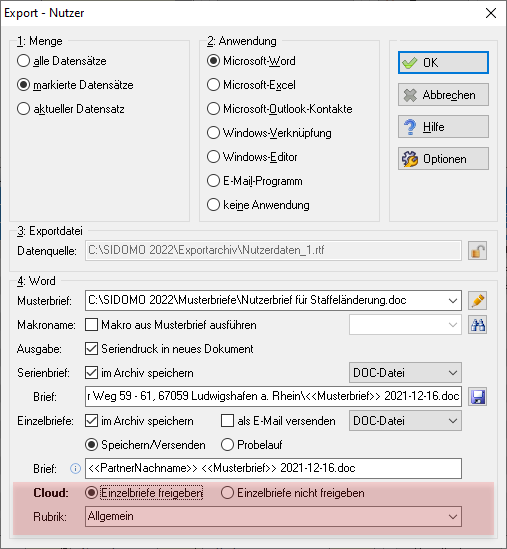Click the floppy disk icon beside Brief path
507x549 pixels.
click(478, 397)
